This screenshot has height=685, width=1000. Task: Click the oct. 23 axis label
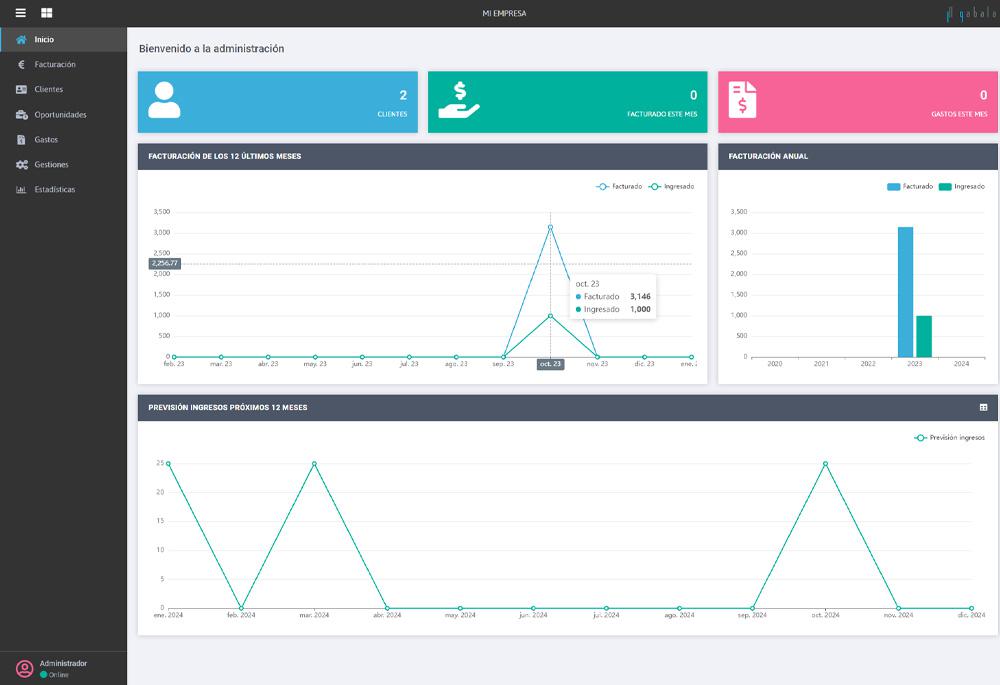[550, 364]
